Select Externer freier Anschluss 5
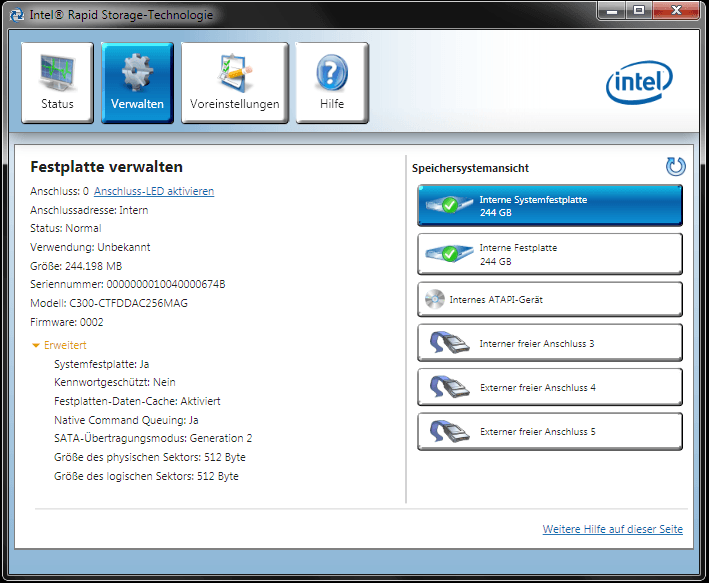The width and height of the screenshot is (709, 583). coord(550,431)
